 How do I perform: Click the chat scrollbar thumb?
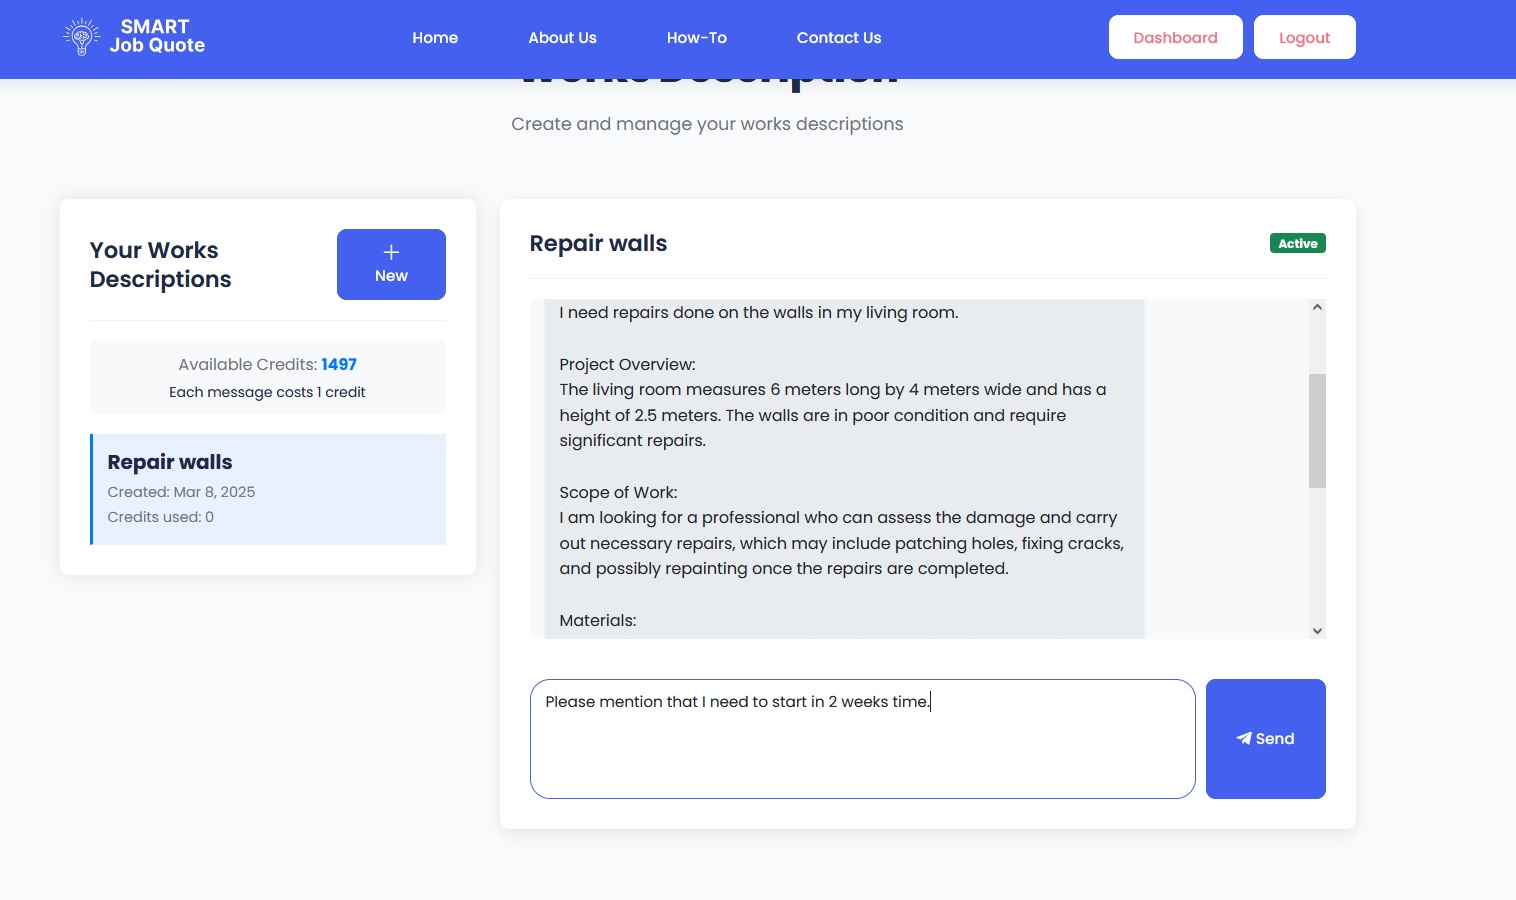(1317, 431)
